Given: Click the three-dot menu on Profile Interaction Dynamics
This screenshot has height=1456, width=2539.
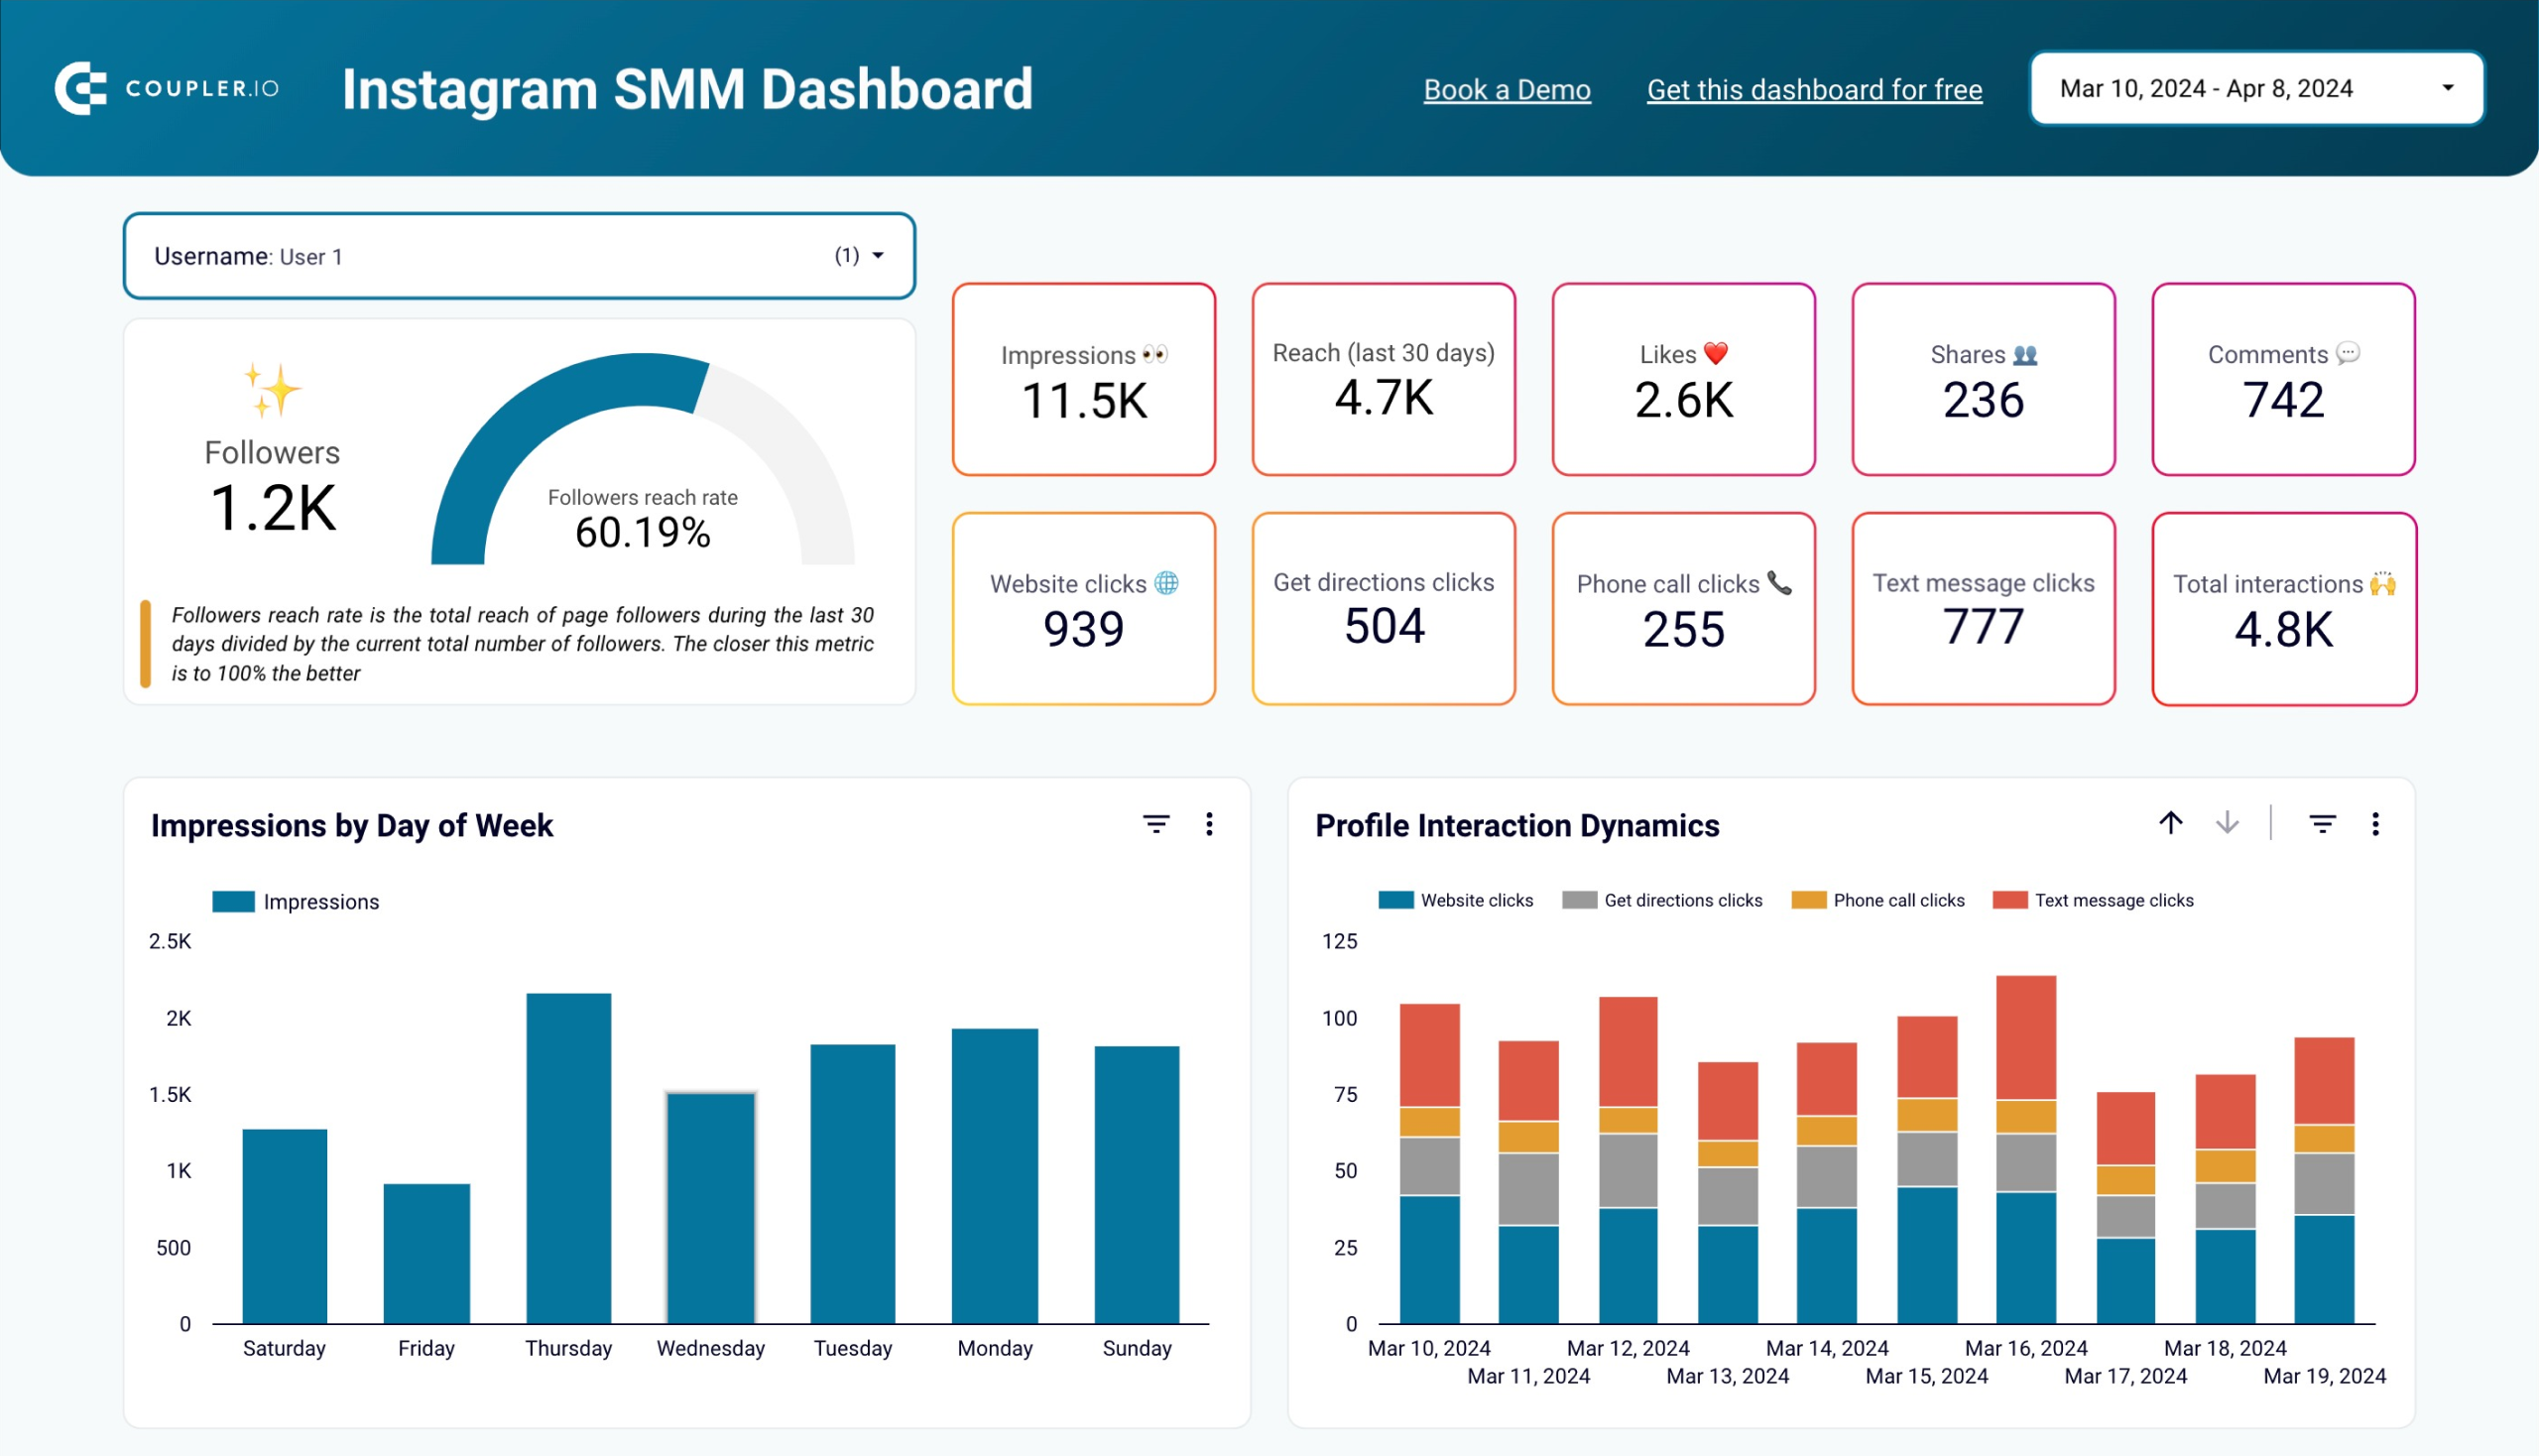Looking at the screenshot, I should pos(2375,821).
